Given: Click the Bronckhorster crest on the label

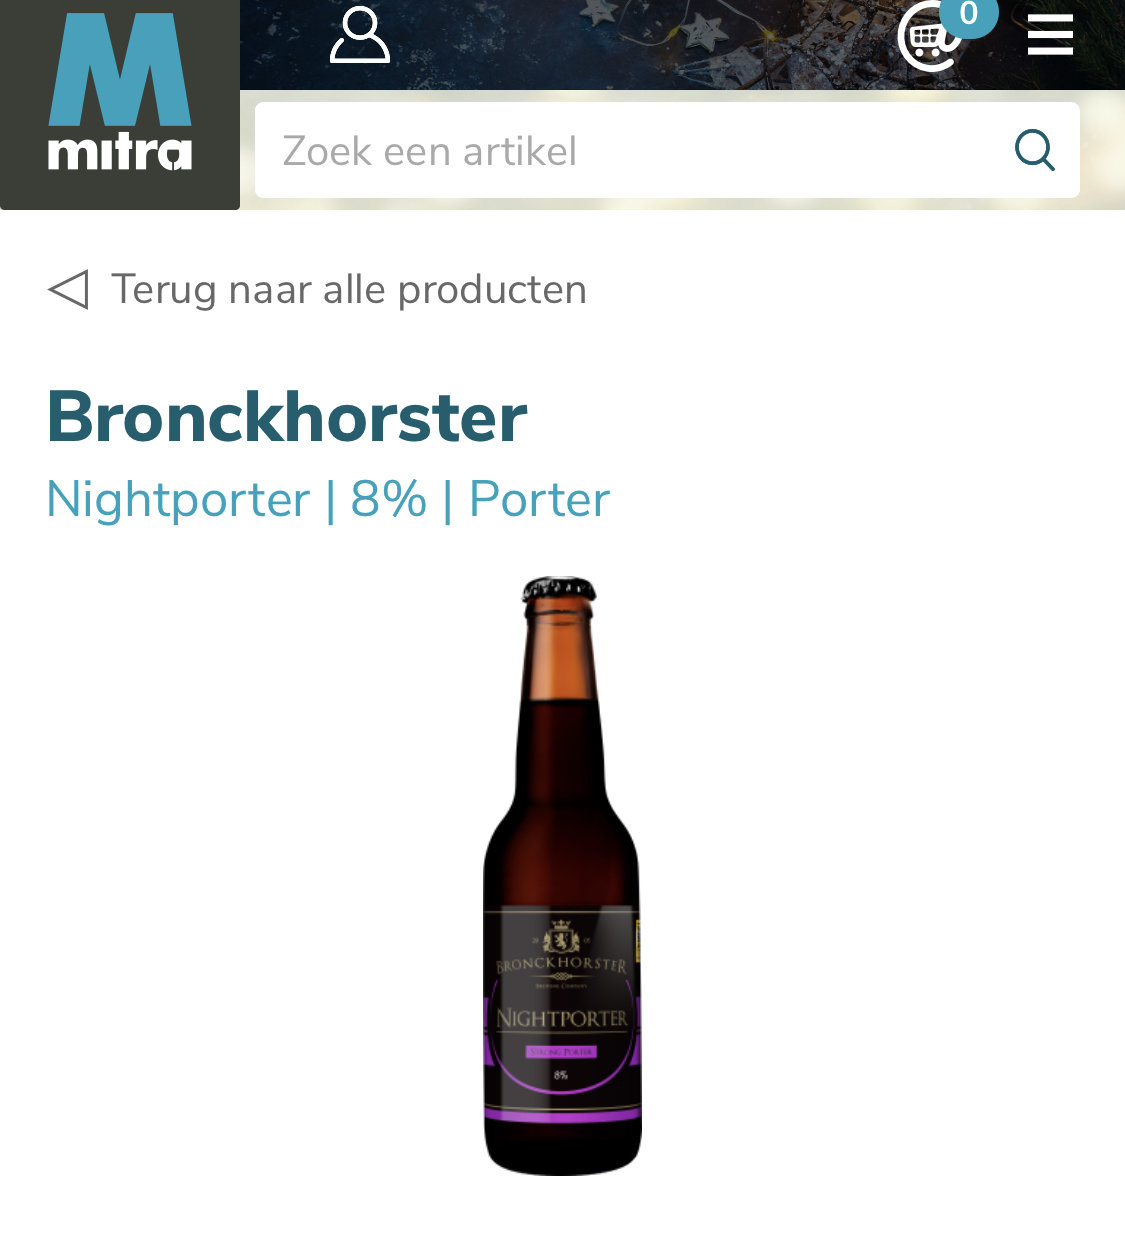Looking at the screenshot, I should click(x=561, y=939).
